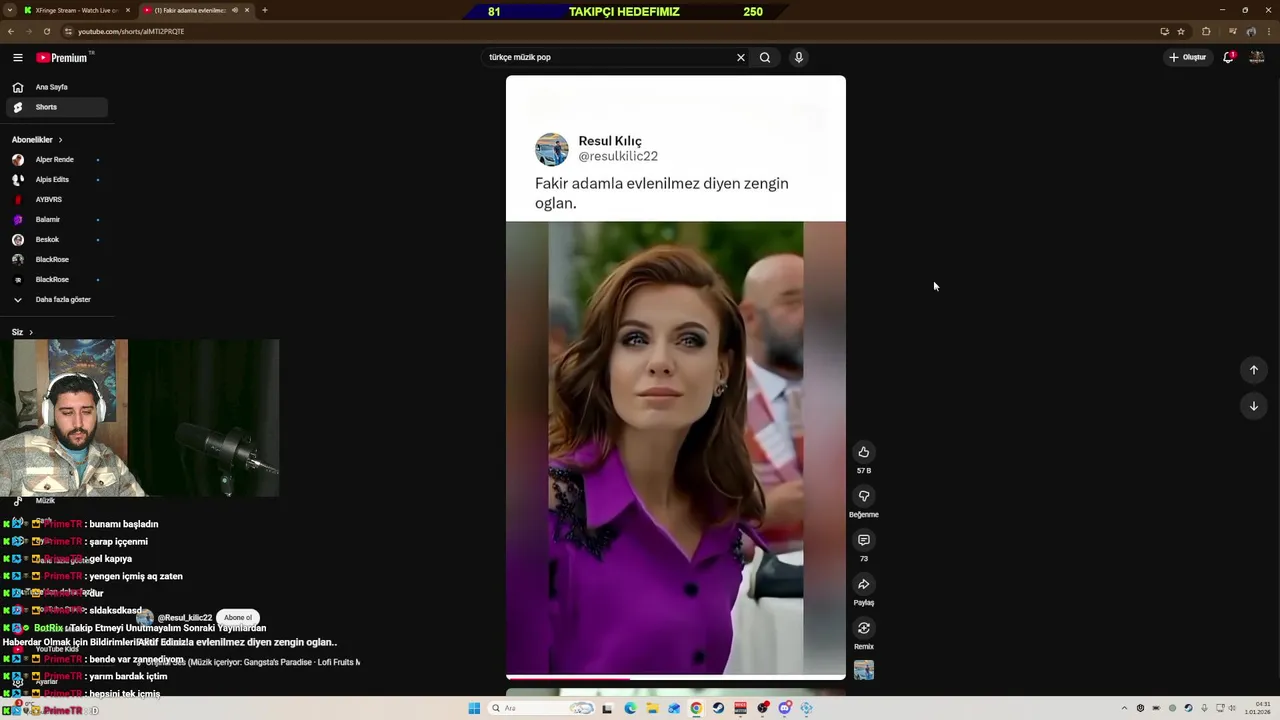Install app icon in address bar
This screenshot has width=1280, height=720.
1165,31
